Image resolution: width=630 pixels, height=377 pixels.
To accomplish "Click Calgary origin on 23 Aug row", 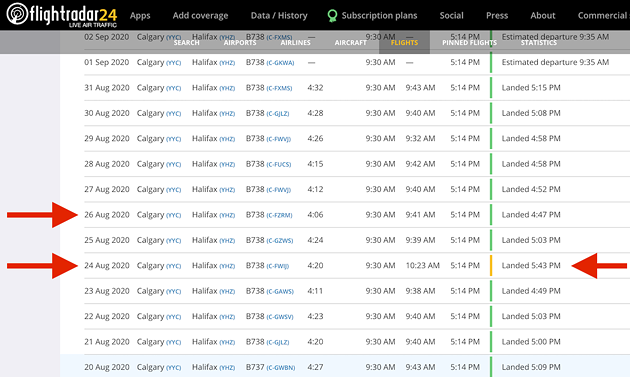I will pyautogui.click(x=150, y=291).
